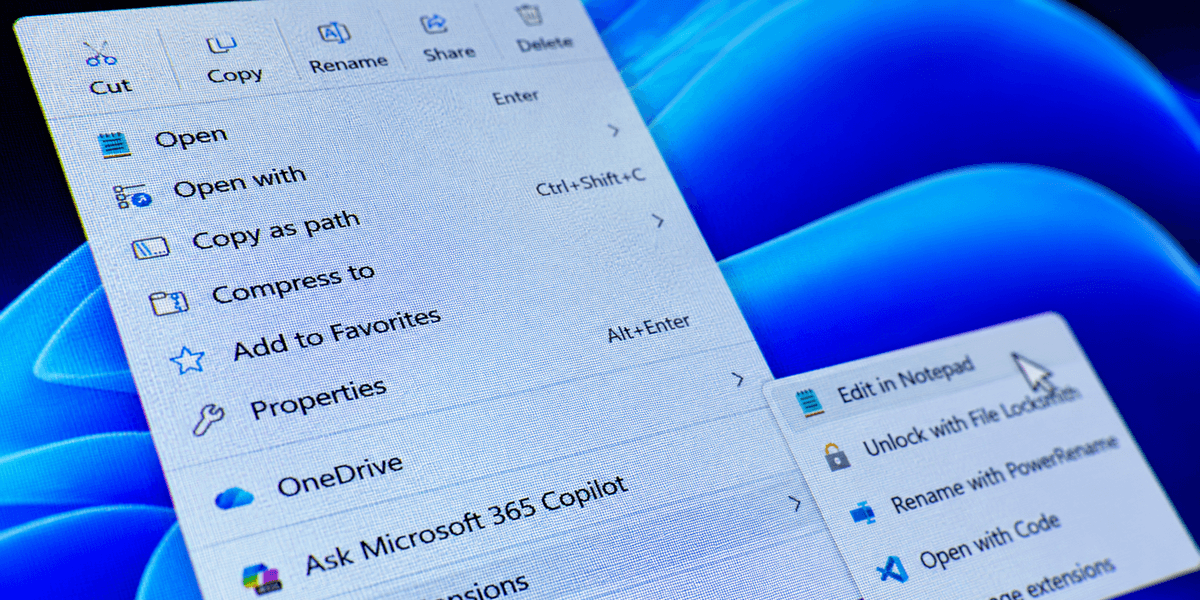Click the Notepad icon in the submenu
Viewport: 1200px width, 600px height.
click(808, 401)
